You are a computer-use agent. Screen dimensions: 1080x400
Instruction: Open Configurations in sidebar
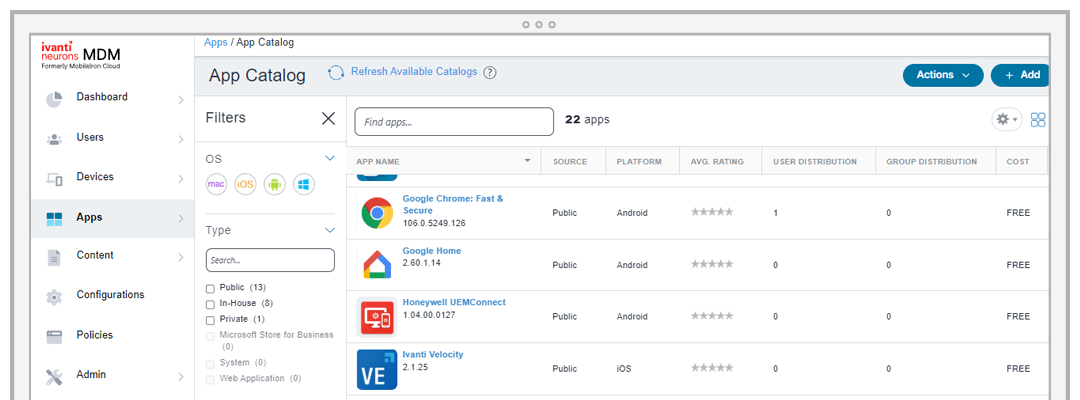[110, 295]
